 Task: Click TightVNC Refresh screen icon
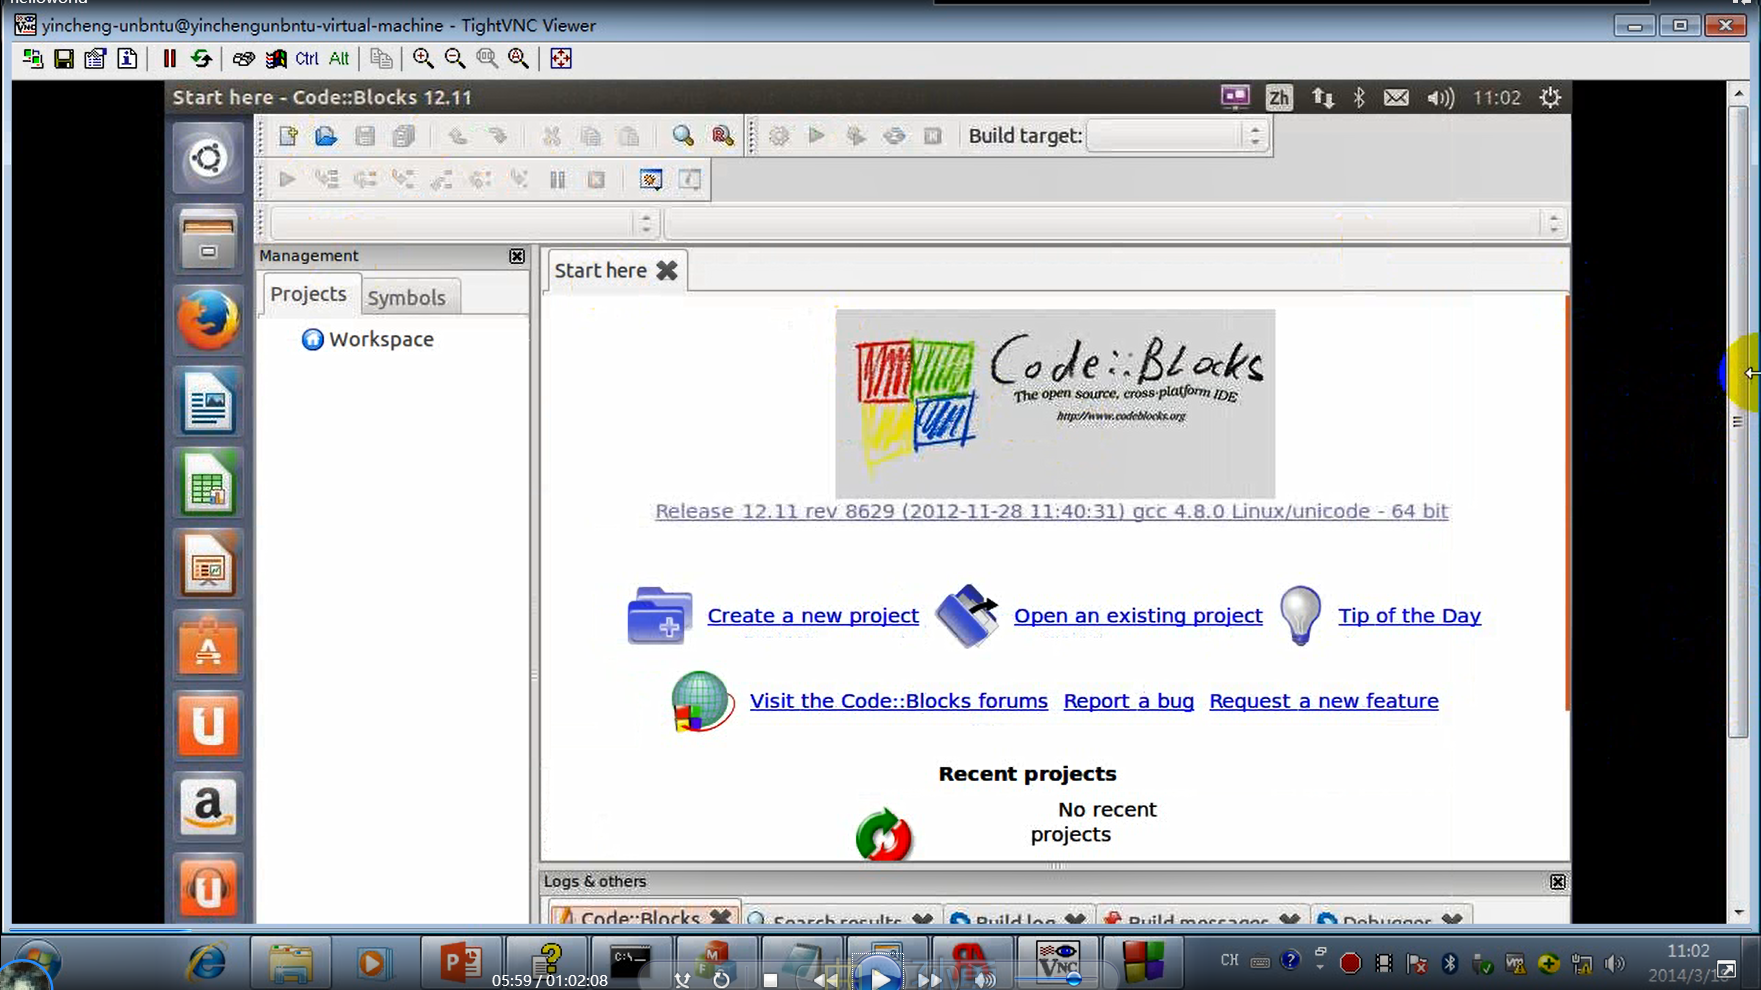[201, 59]
